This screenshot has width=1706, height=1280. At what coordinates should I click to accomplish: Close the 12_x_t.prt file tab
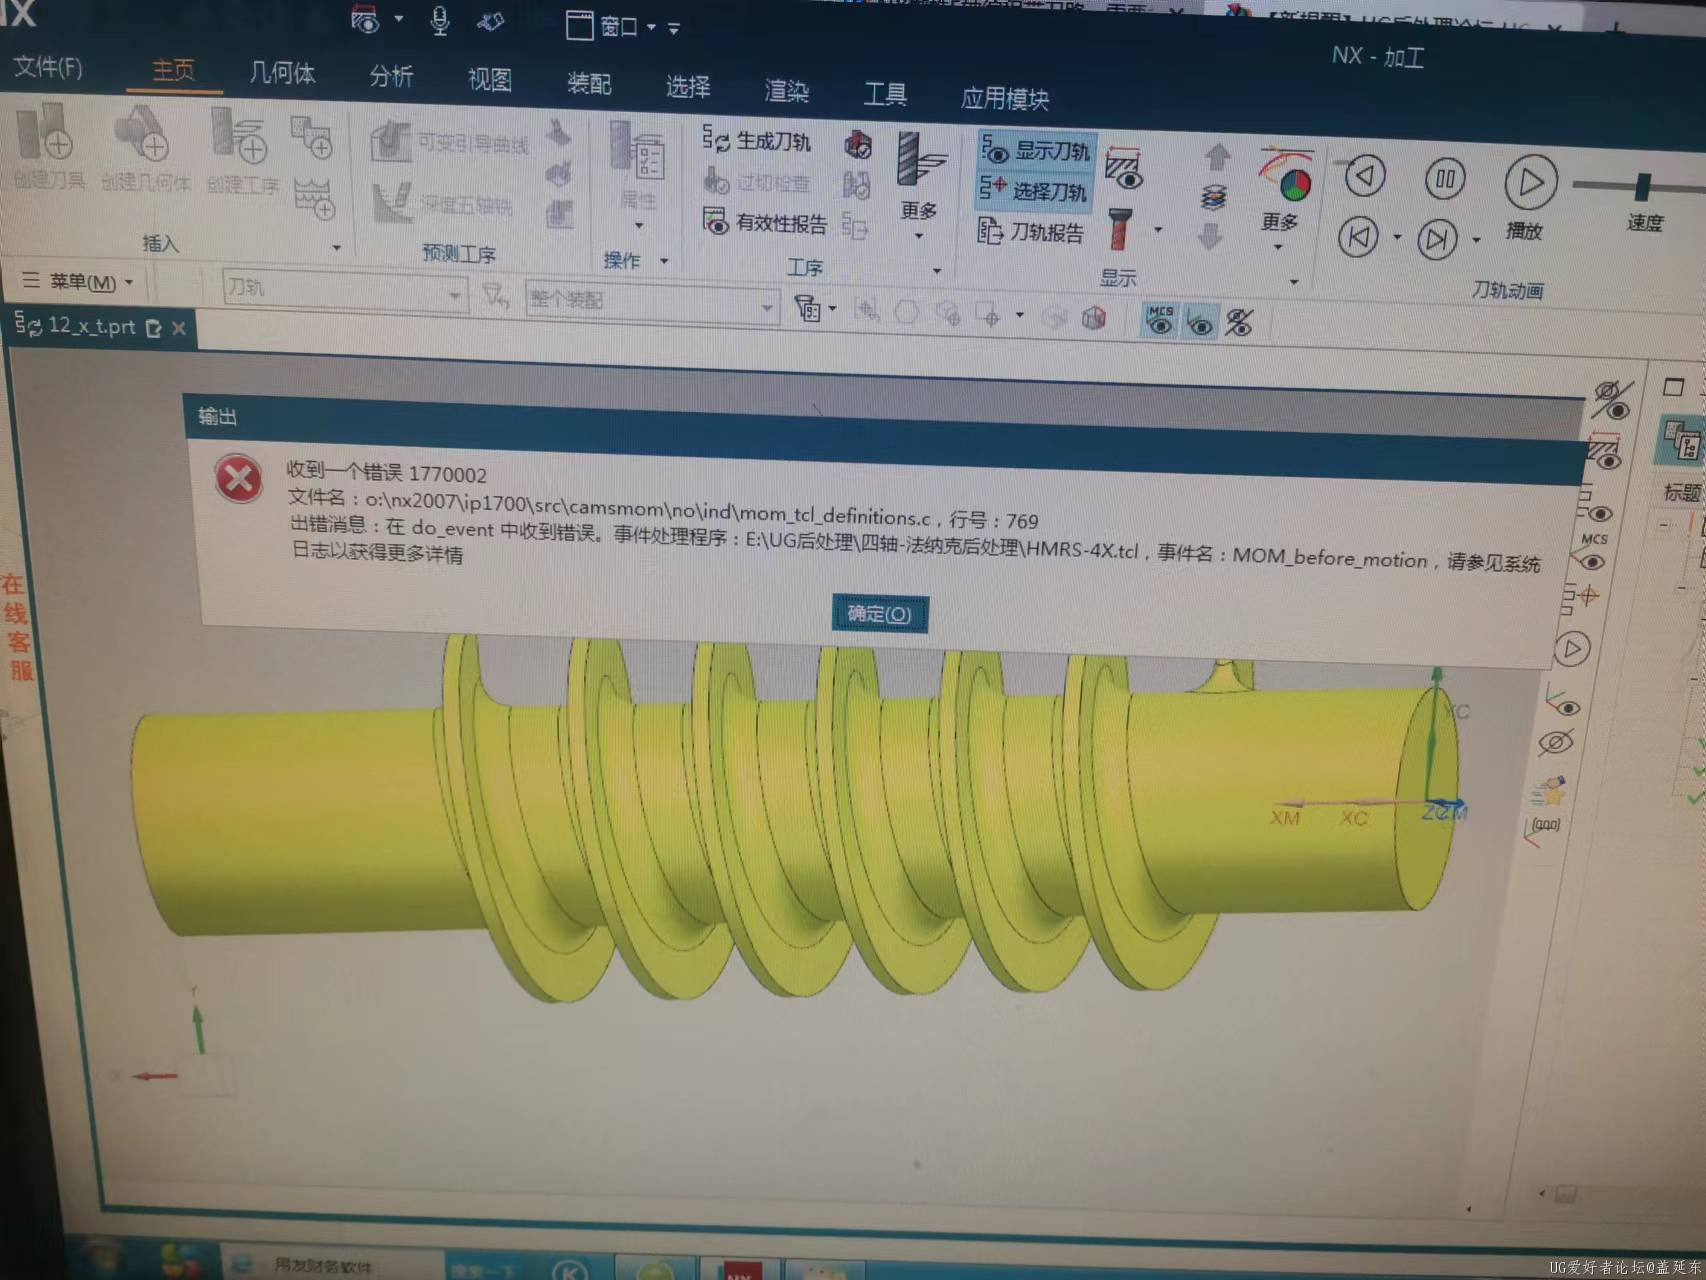pos(179,328)
